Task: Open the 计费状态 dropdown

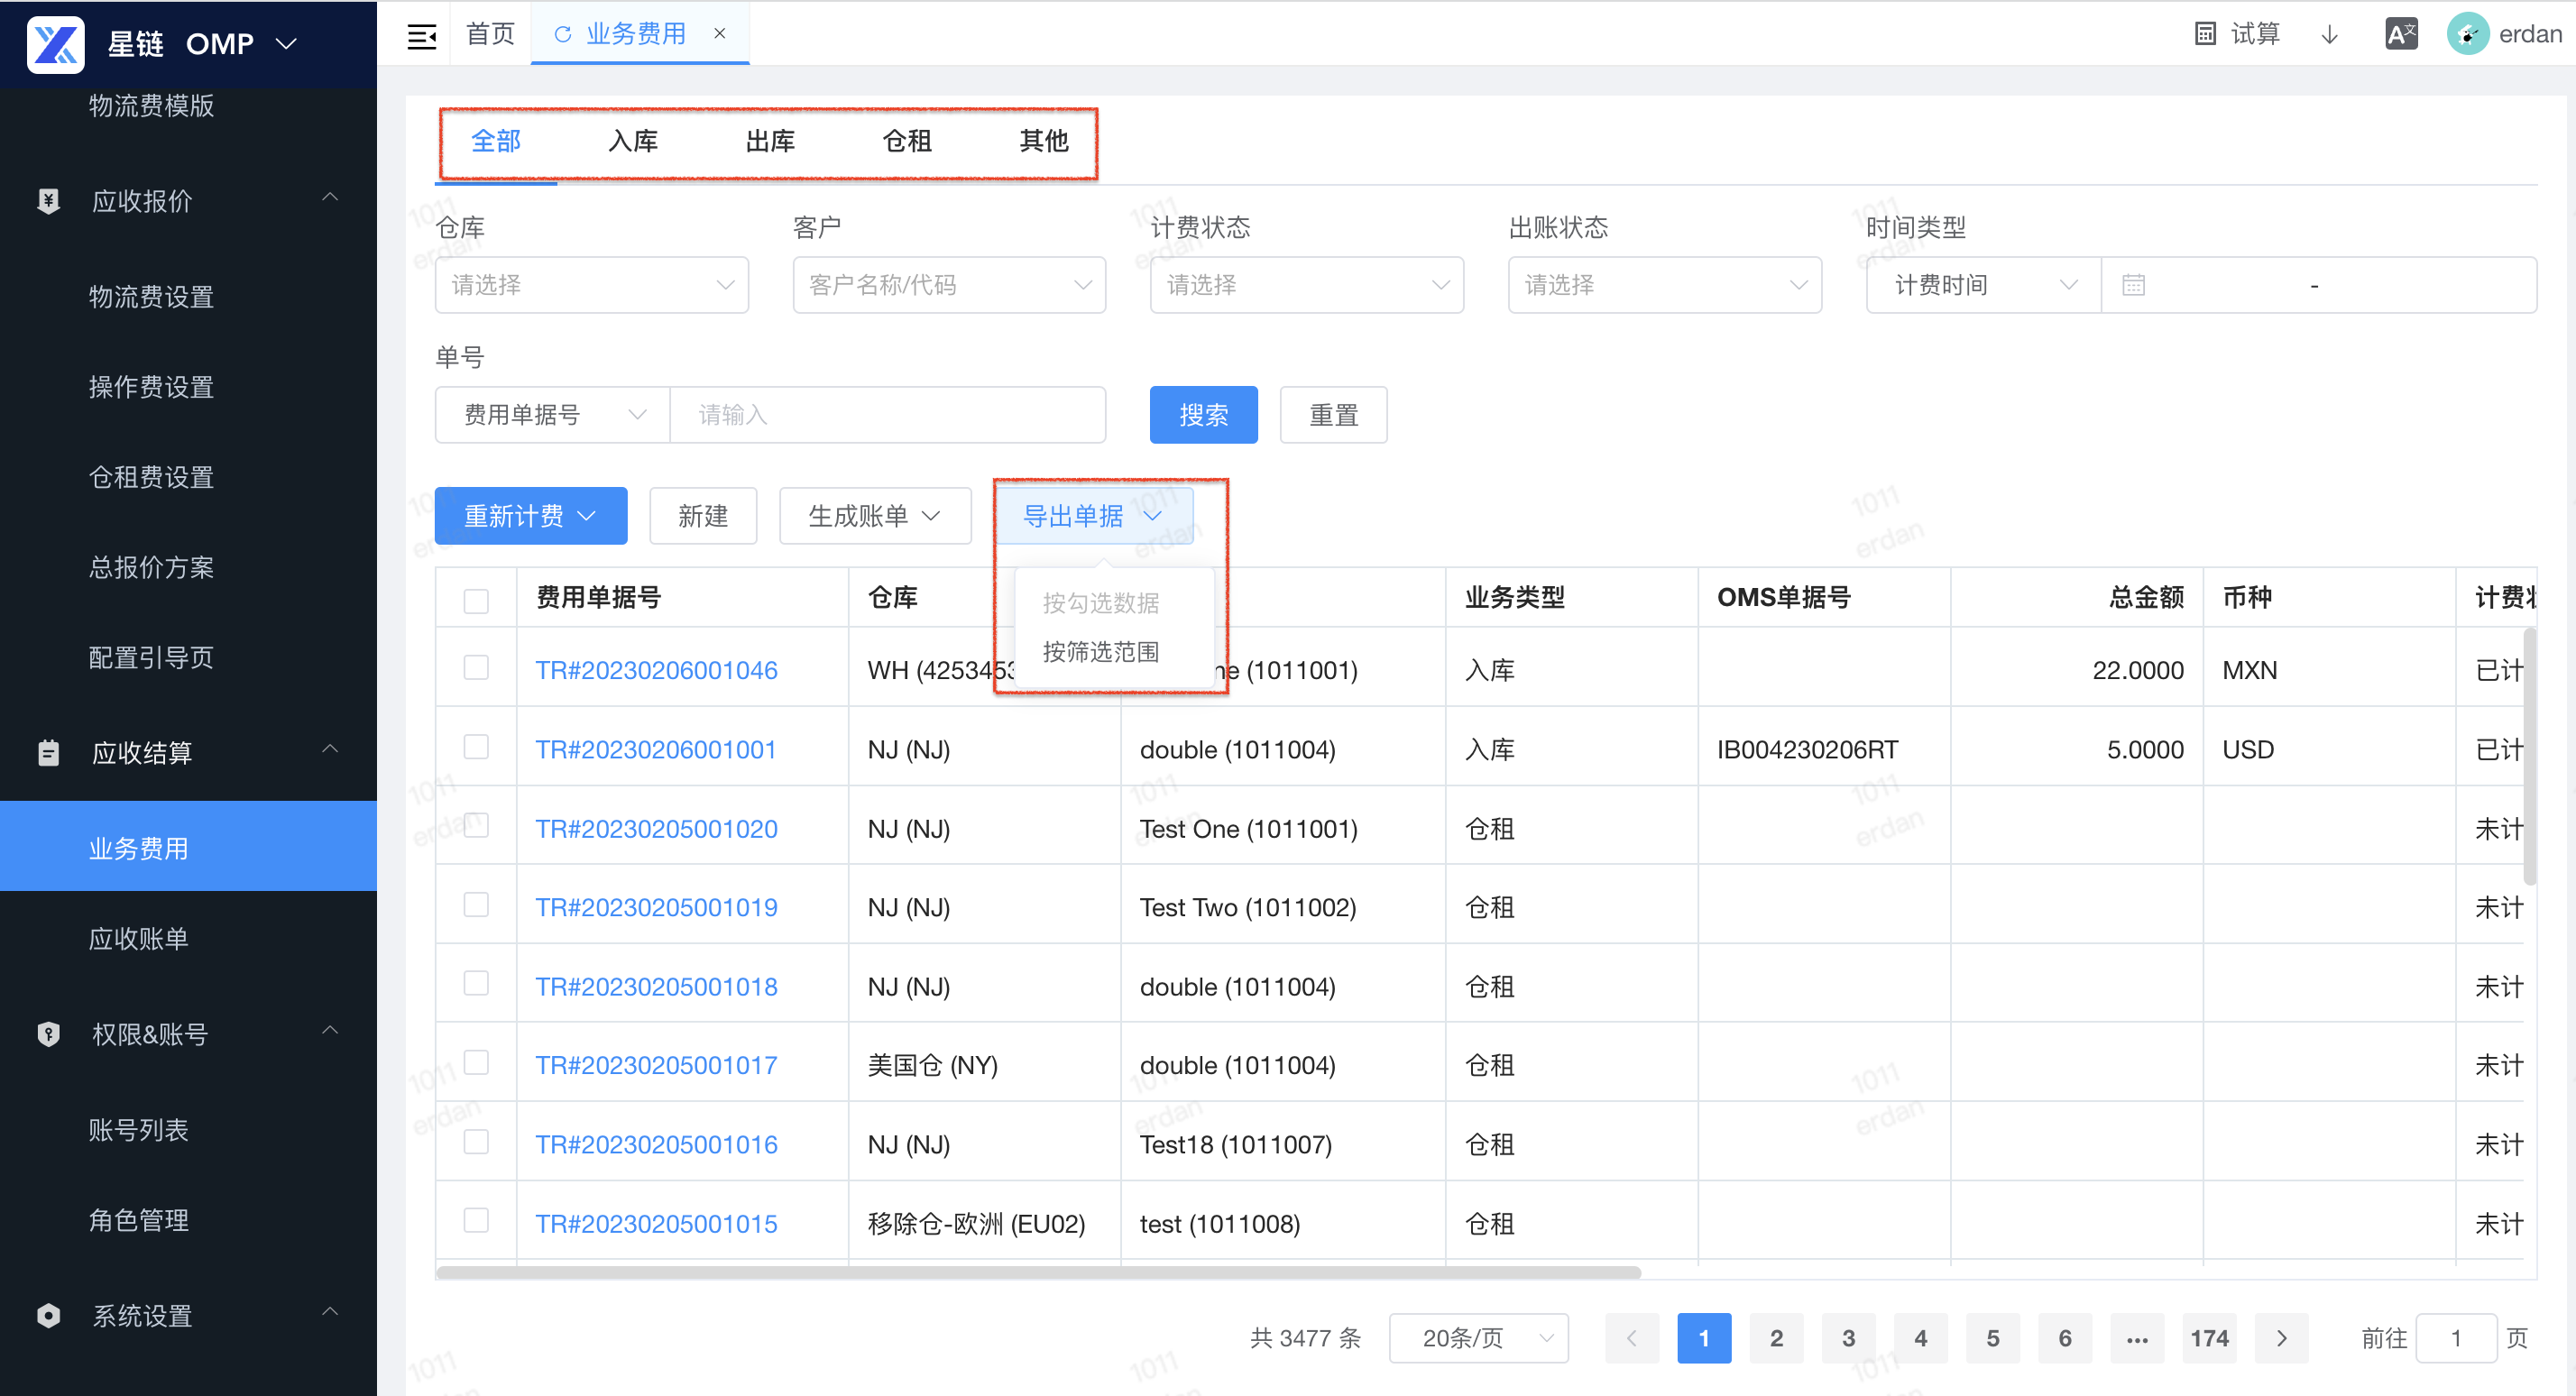Action: 1306,285
